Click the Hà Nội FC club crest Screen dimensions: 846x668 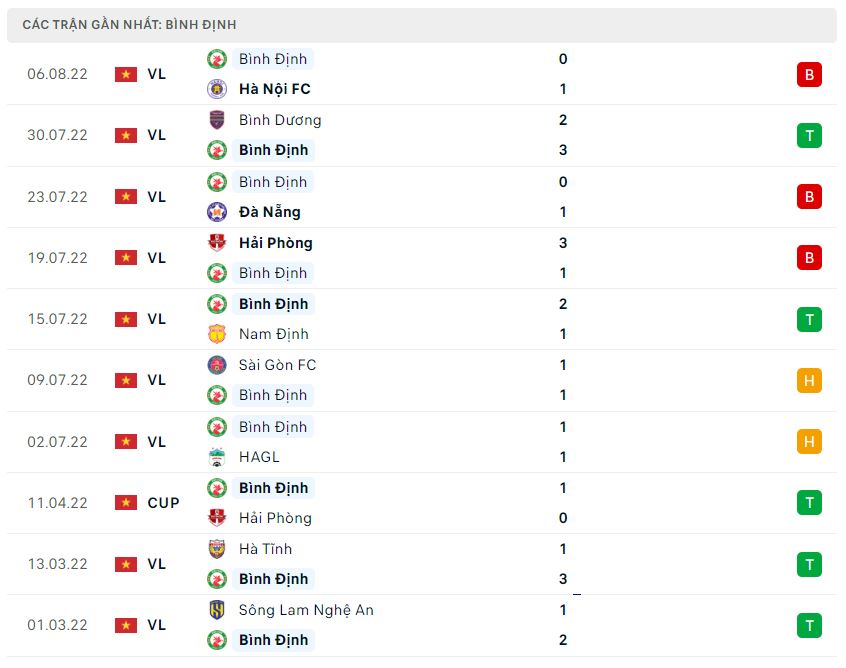coord(217,89)
